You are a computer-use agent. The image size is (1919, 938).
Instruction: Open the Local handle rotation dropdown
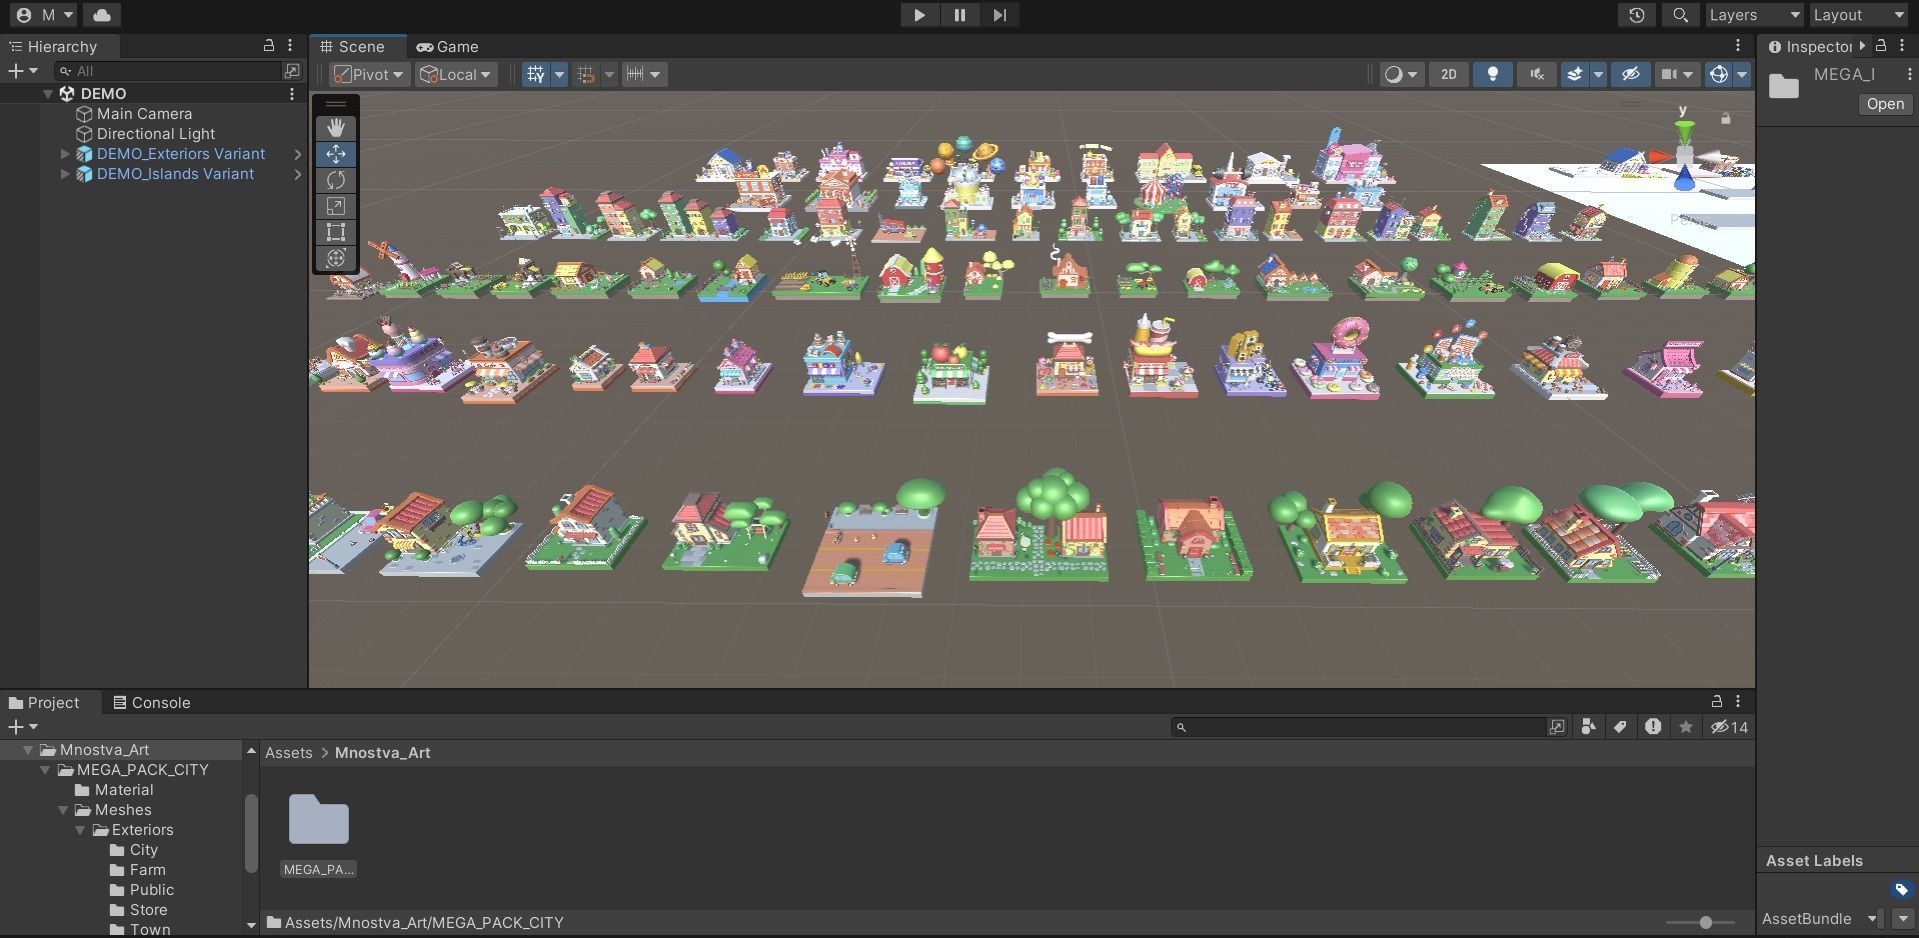click(456, 74)
